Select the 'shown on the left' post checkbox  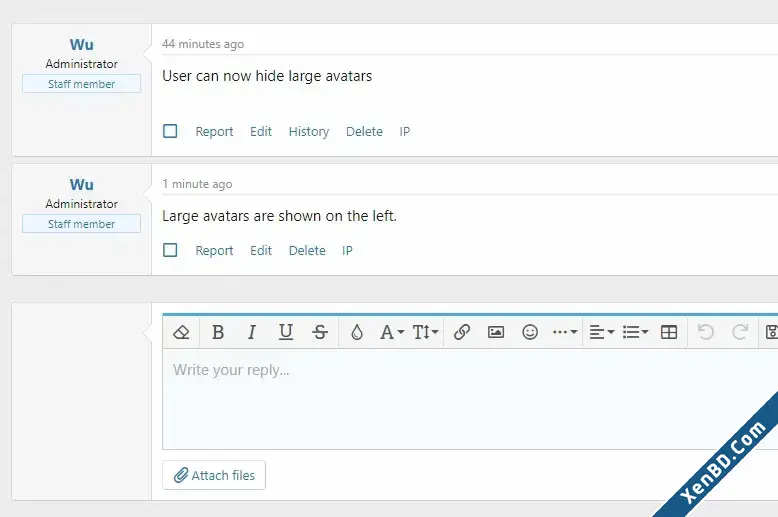pos(170,250)
